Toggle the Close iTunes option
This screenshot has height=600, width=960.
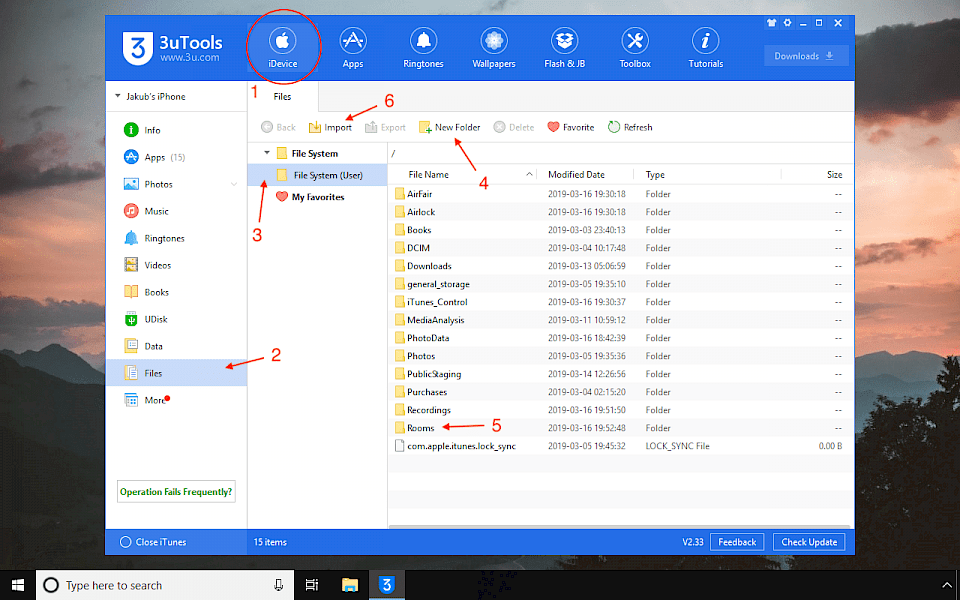tap(152, 542)
